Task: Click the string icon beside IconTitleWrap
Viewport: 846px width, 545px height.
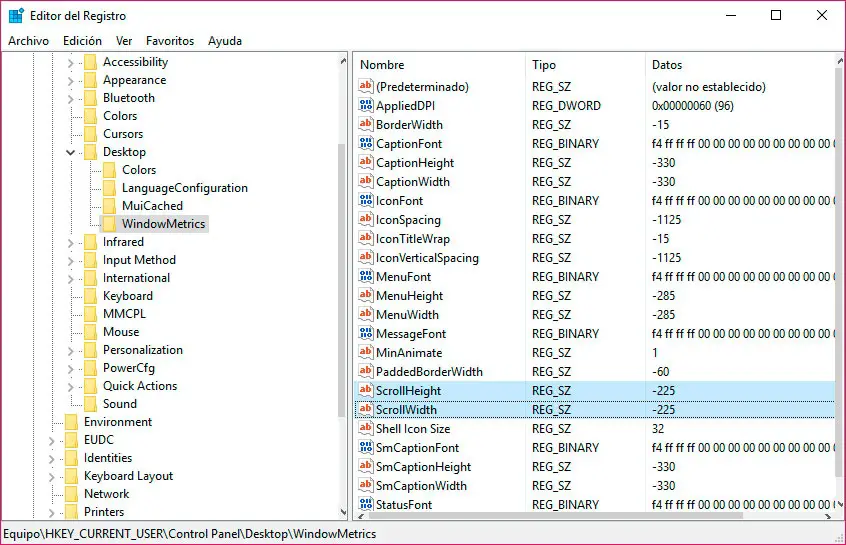Action: [366, 238]
